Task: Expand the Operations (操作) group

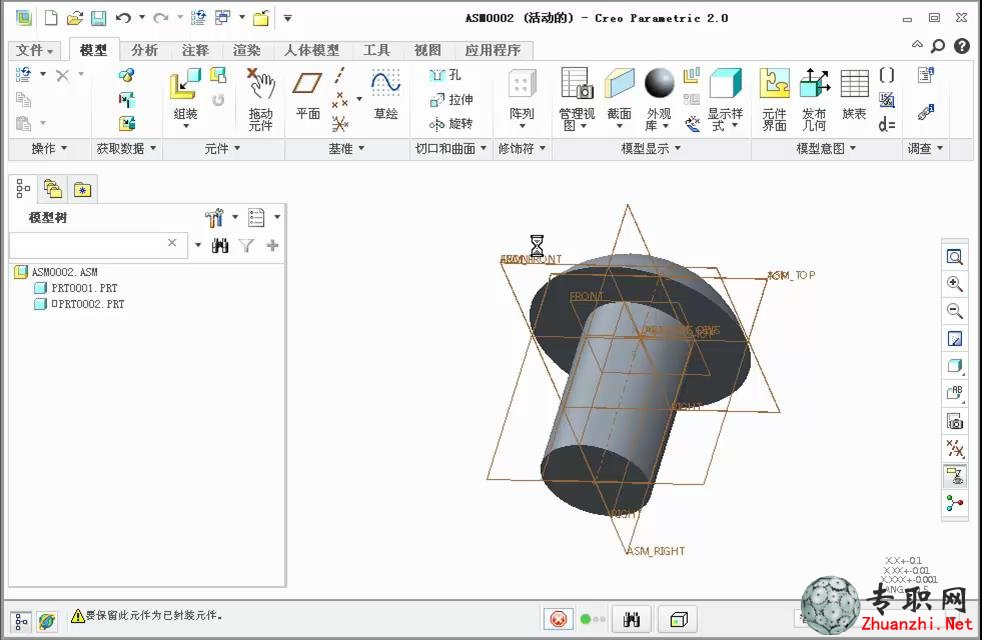Action: coord(49,148)
